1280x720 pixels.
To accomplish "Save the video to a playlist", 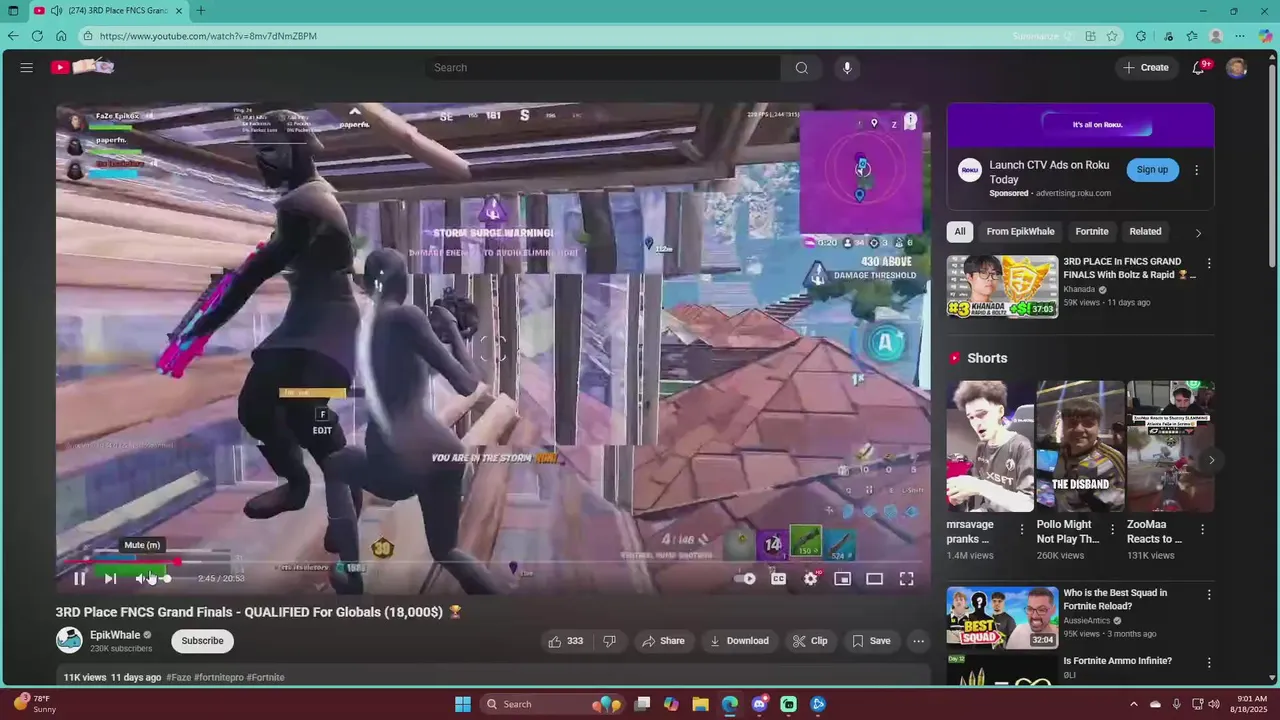I will pos(870,641).
